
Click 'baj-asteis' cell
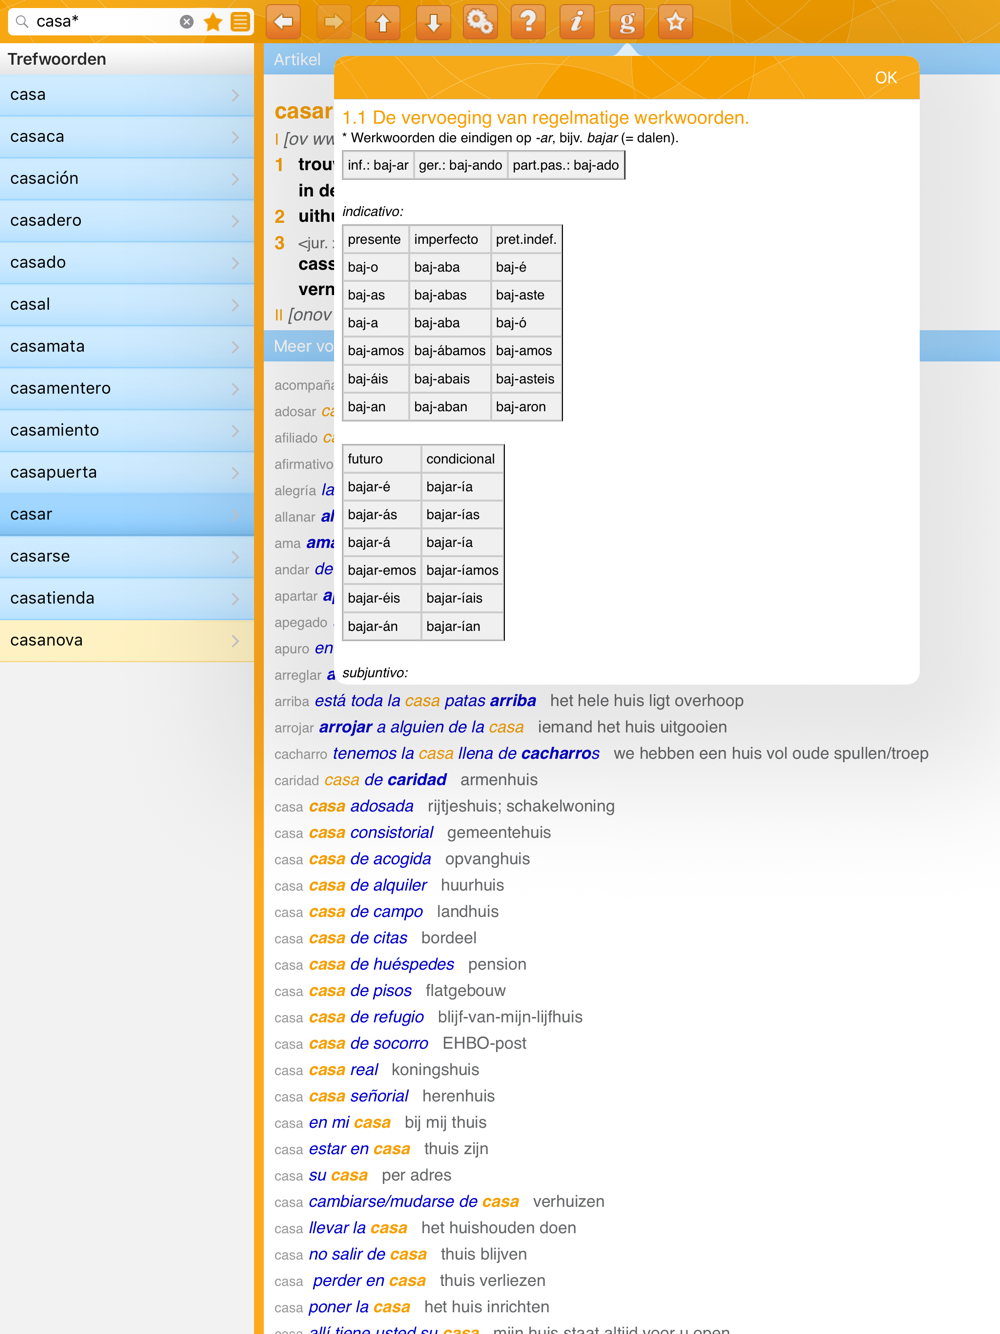tap(526, 379)
